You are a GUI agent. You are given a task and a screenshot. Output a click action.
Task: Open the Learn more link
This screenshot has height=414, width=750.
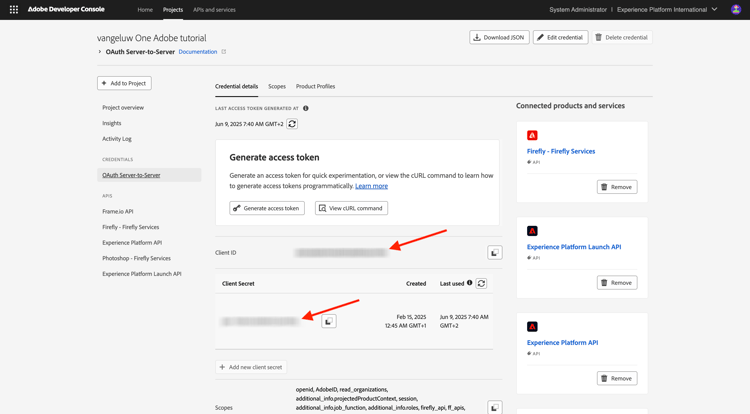(371, 186)
